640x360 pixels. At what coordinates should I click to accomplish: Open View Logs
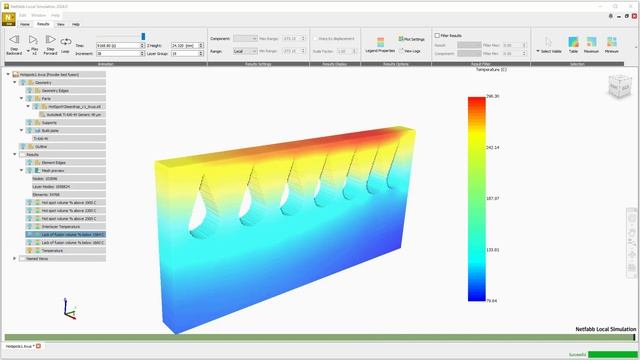click(x=410, y=51)
